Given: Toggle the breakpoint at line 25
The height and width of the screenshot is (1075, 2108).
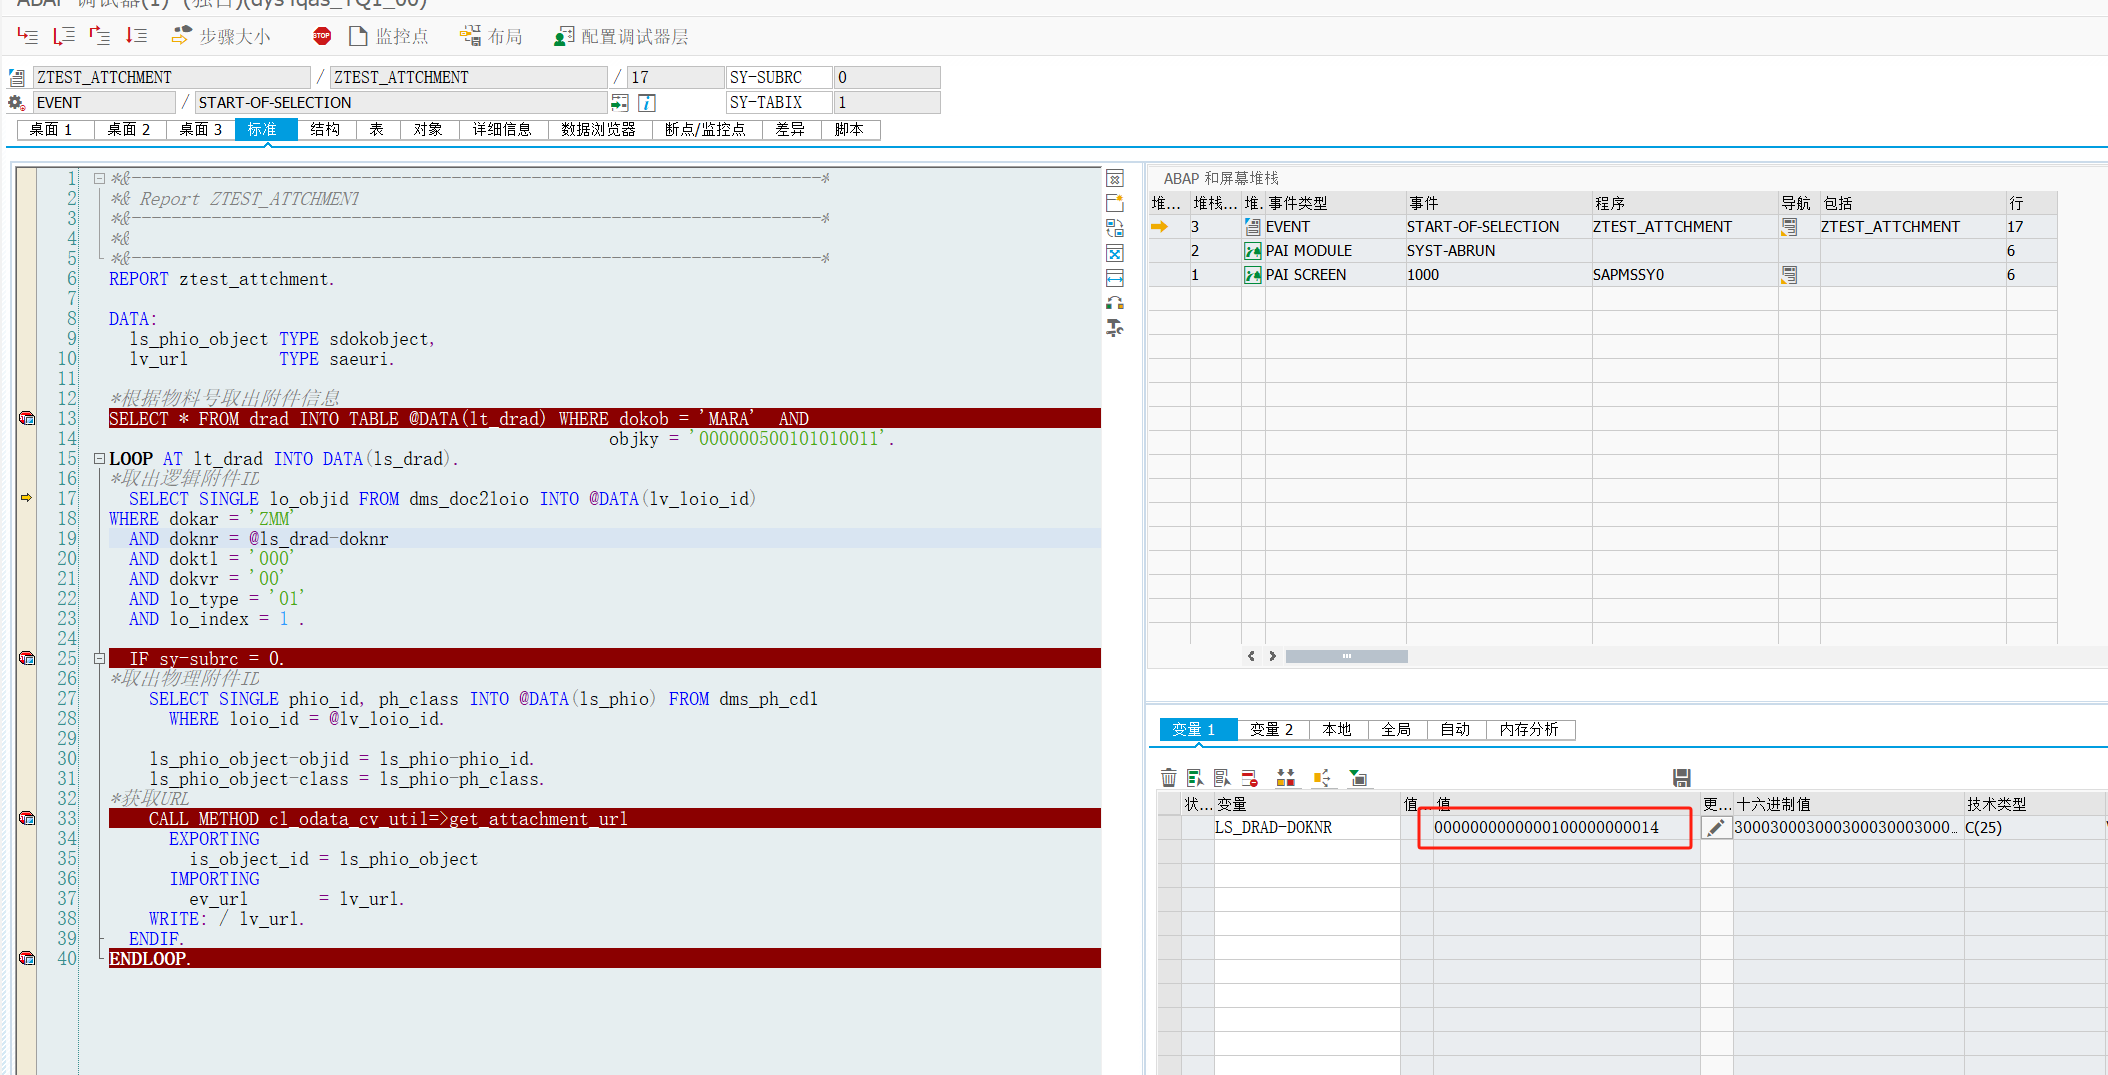Looking at the screenshot, I should tap(27, 658).
